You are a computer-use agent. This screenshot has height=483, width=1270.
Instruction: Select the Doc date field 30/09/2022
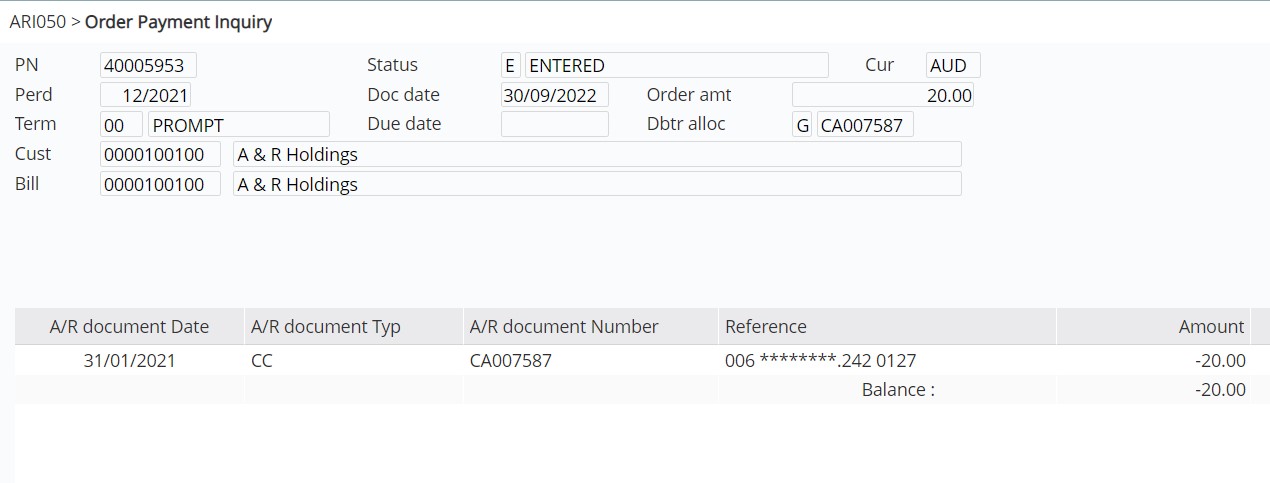point(554,96)
